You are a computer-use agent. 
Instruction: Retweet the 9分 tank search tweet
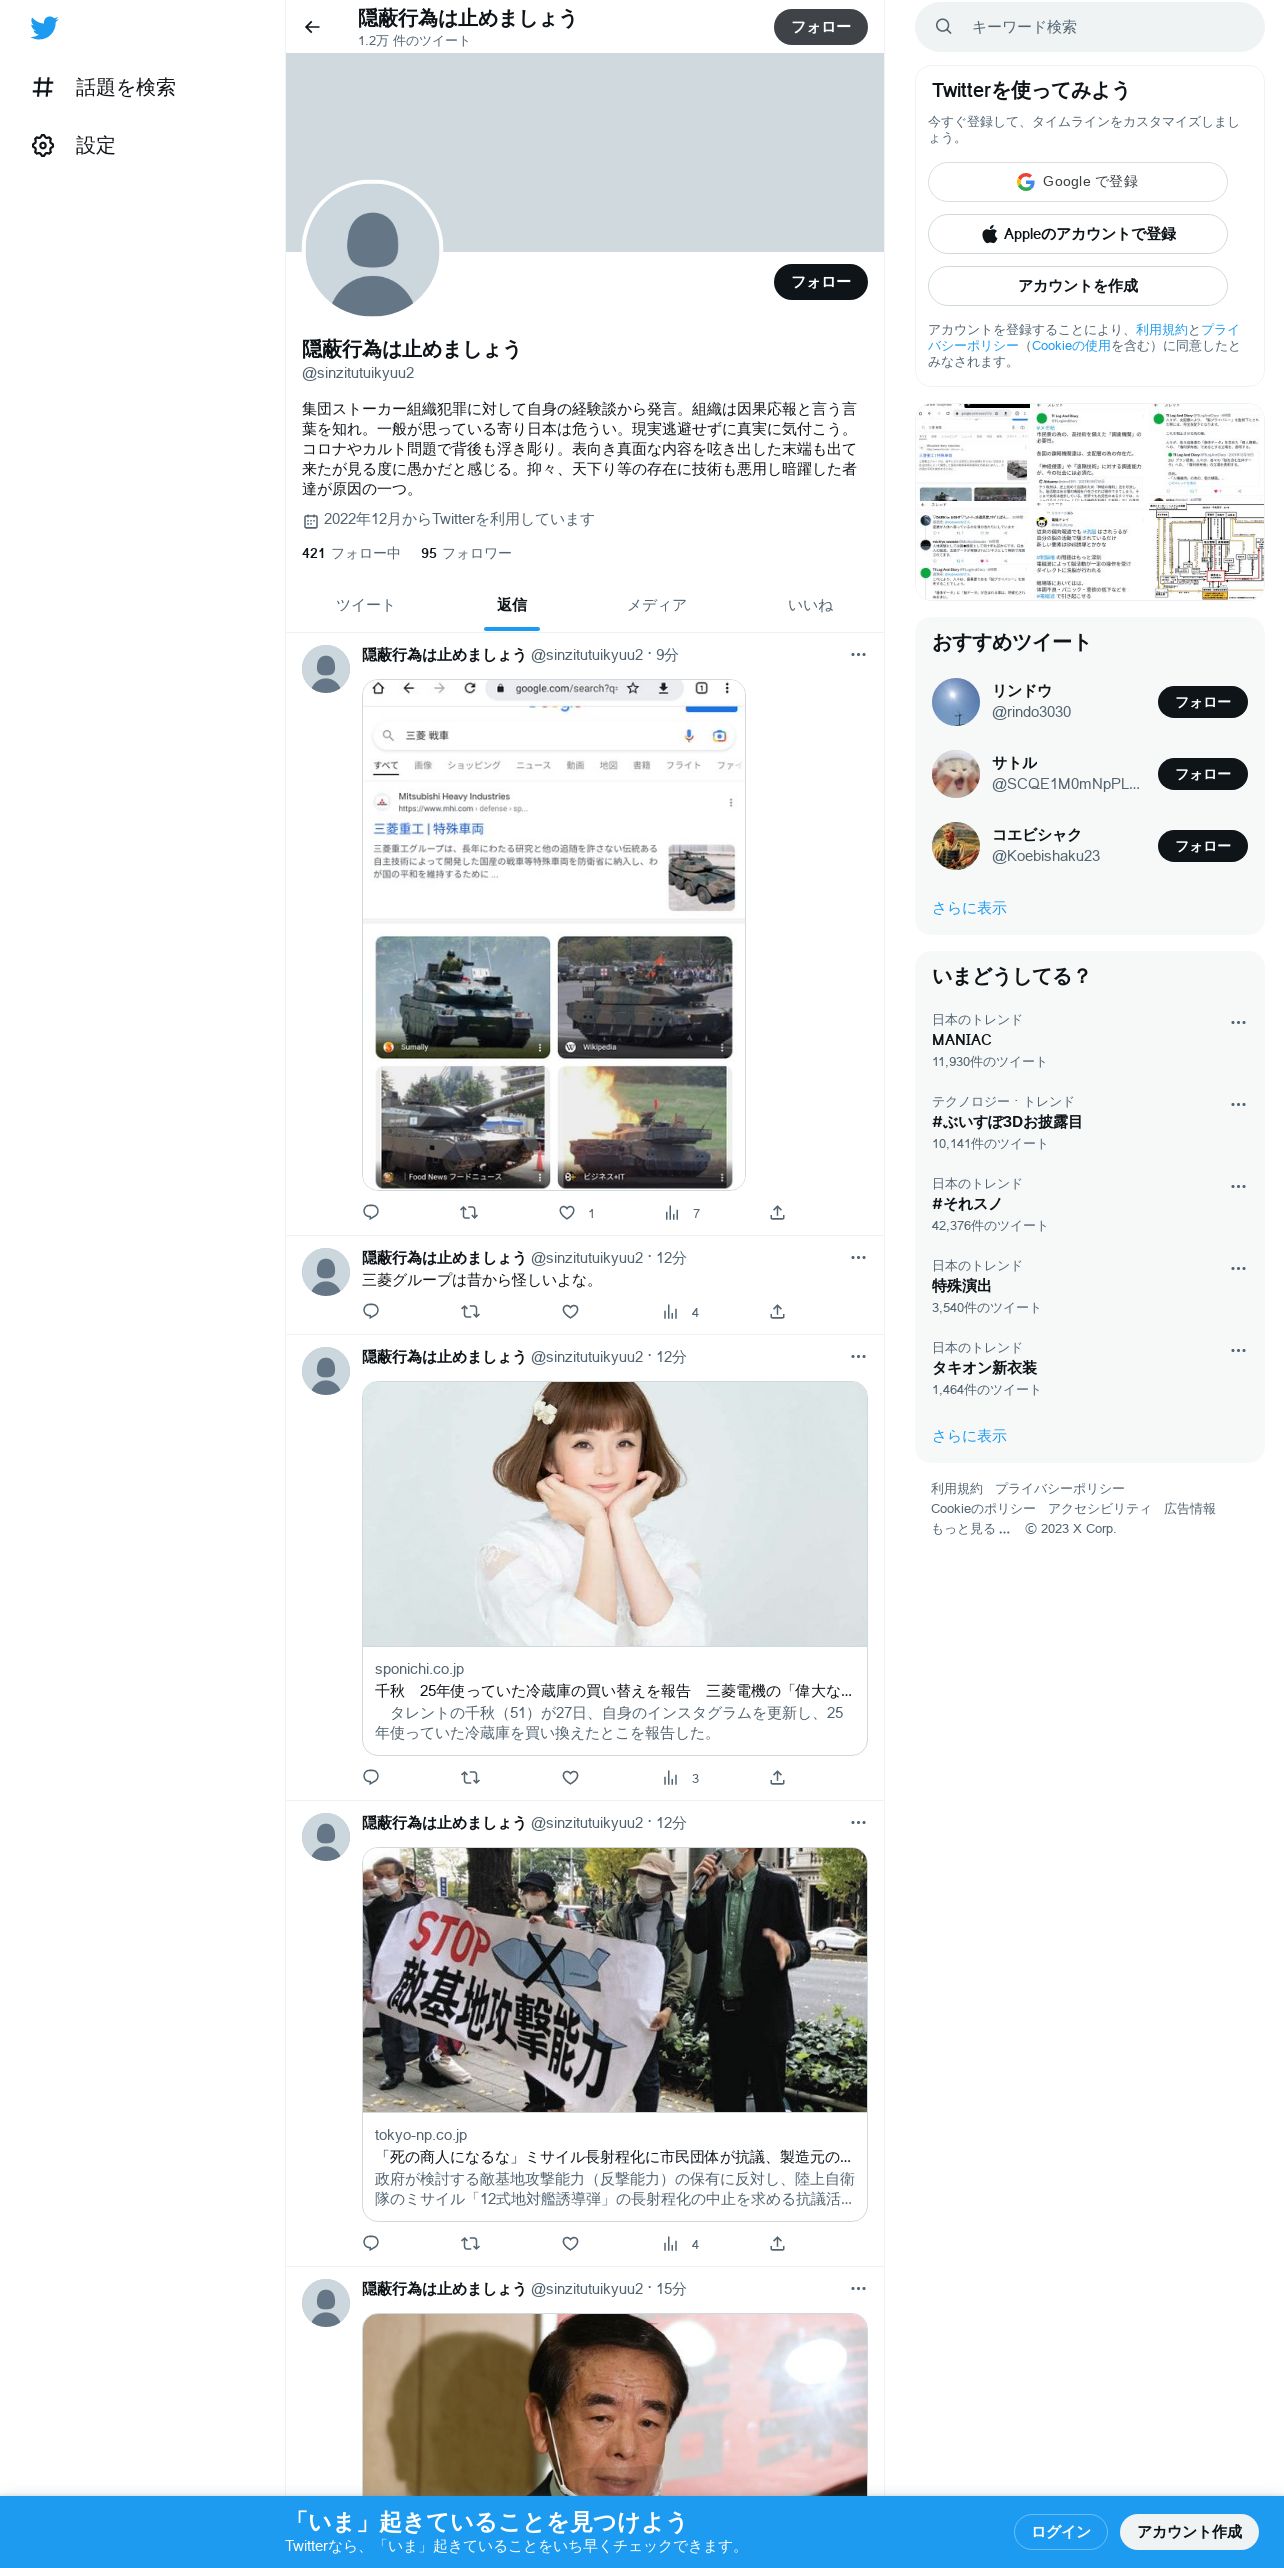coord(469,1212)
